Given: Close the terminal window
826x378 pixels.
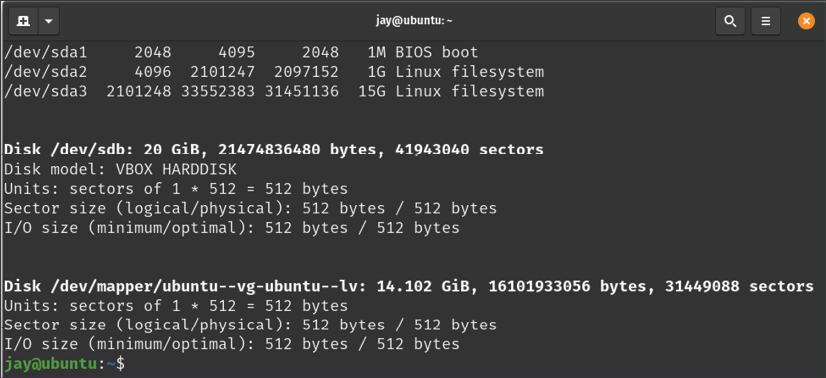Looking at the screenshot, I should tap(806, 21).
